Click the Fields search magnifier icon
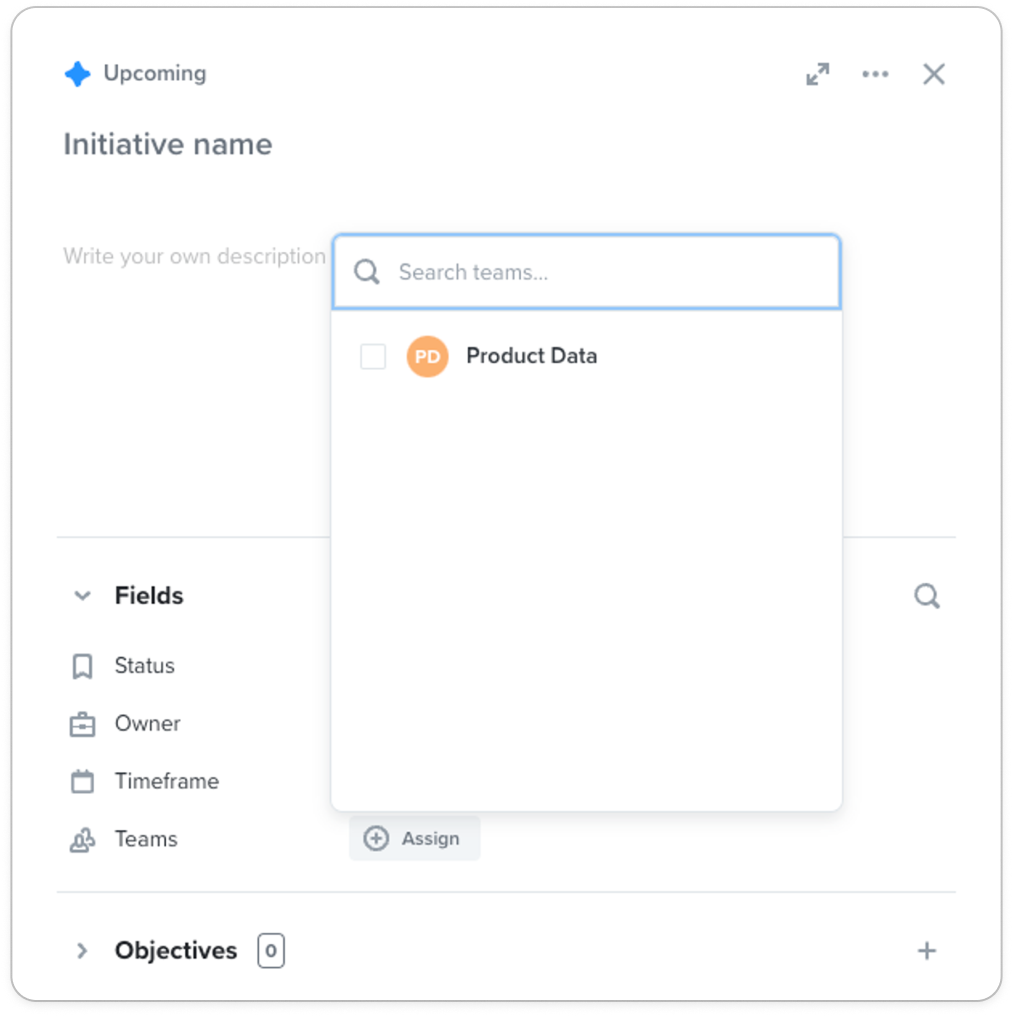 (927, 595)
